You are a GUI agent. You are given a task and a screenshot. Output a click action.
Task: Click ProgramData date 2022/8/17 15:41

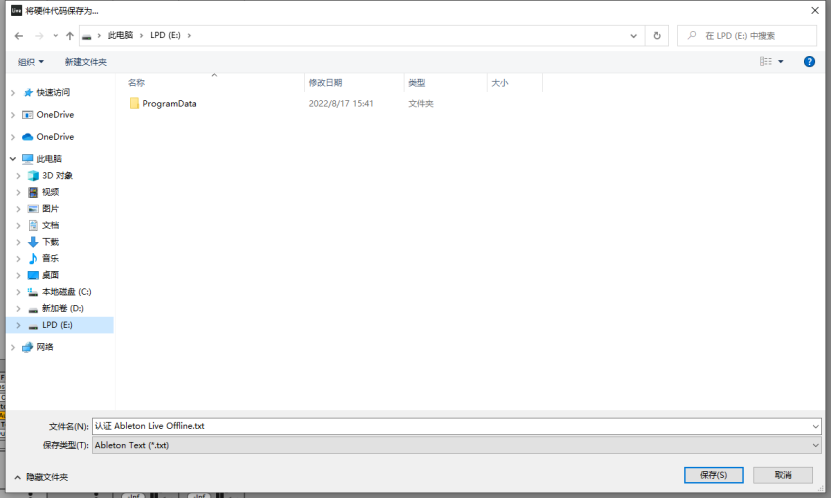[x=341, y=103]
